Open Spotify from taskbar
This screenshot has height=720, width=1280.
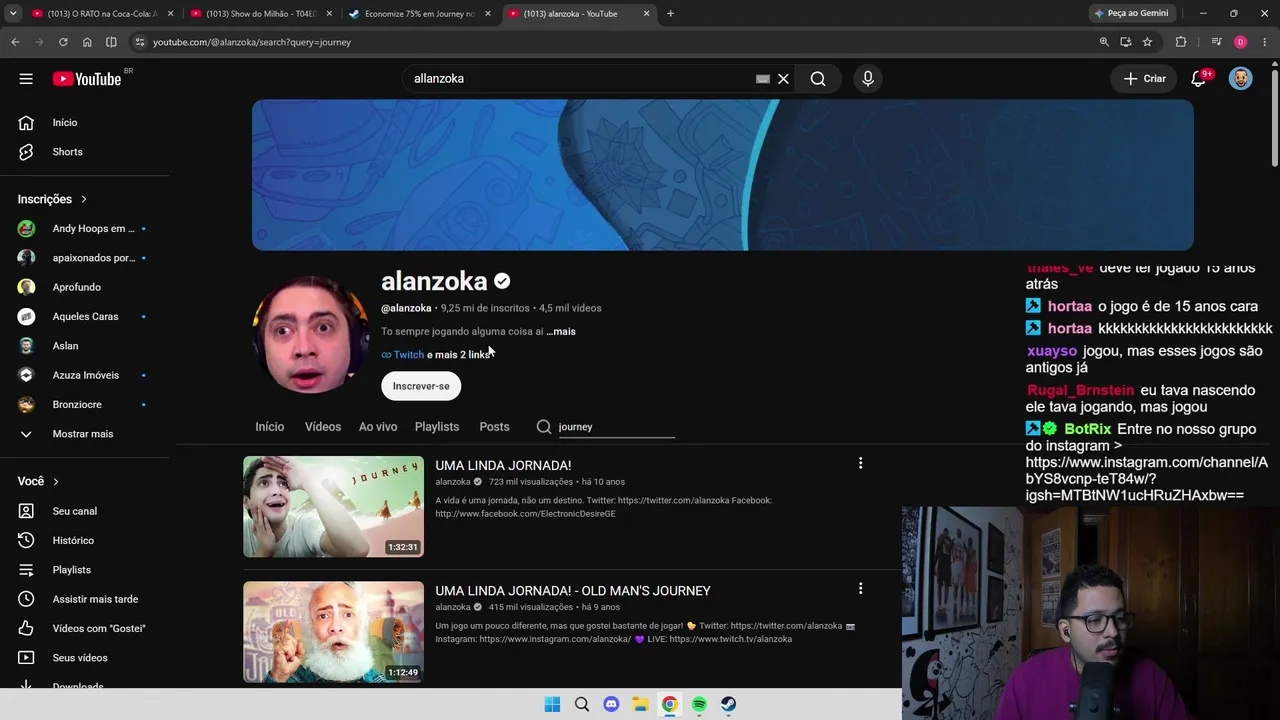point(699,704)
